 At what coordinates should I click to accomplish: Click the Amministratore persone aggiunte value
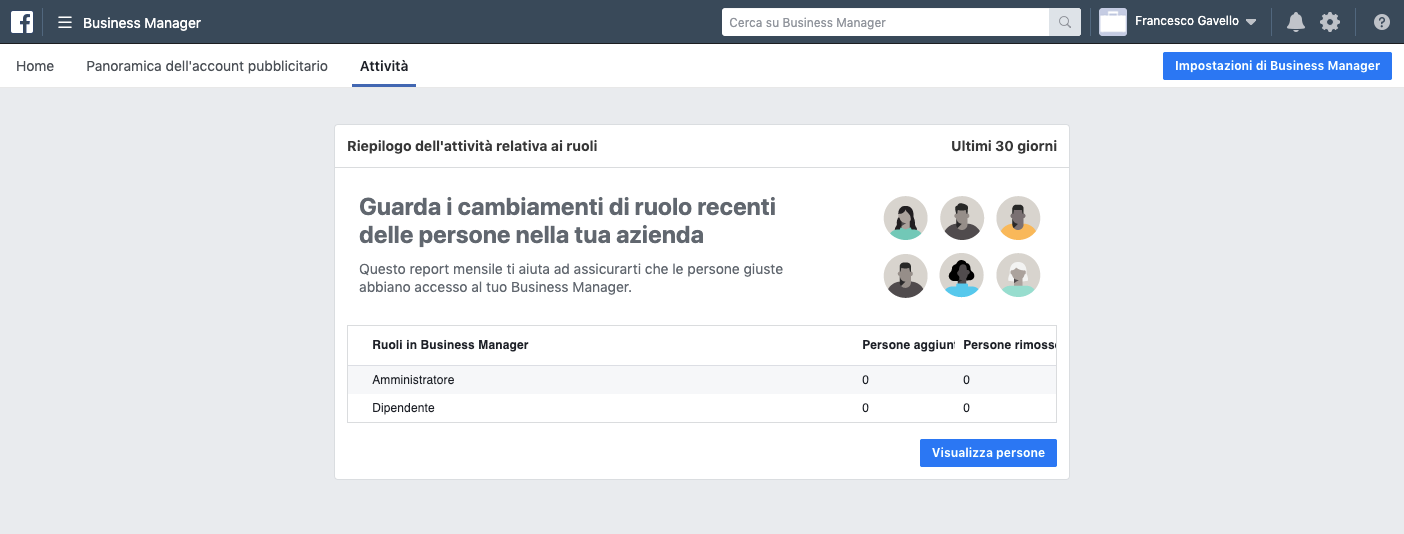[x=865, y=380]
